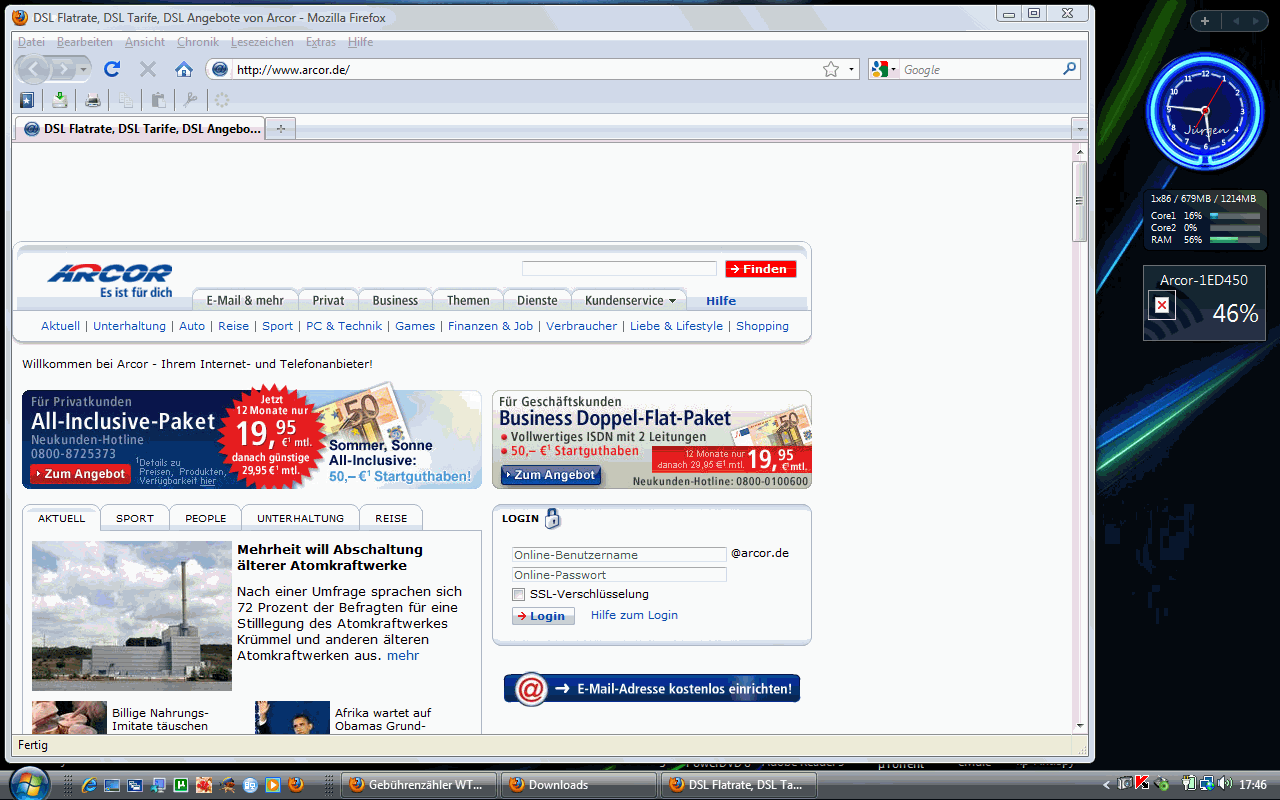This screenshot has height=800, width=1280.
Task: Switch to the Downloads taskbar window
Action: click(579, 785)
